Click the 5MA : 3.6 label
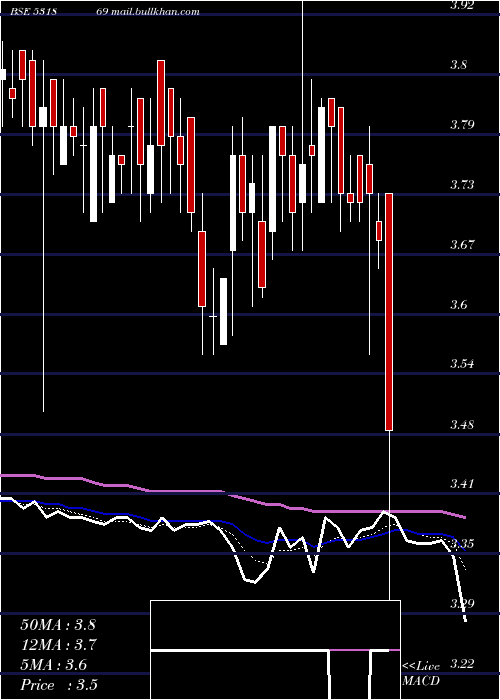 (54, 664)
